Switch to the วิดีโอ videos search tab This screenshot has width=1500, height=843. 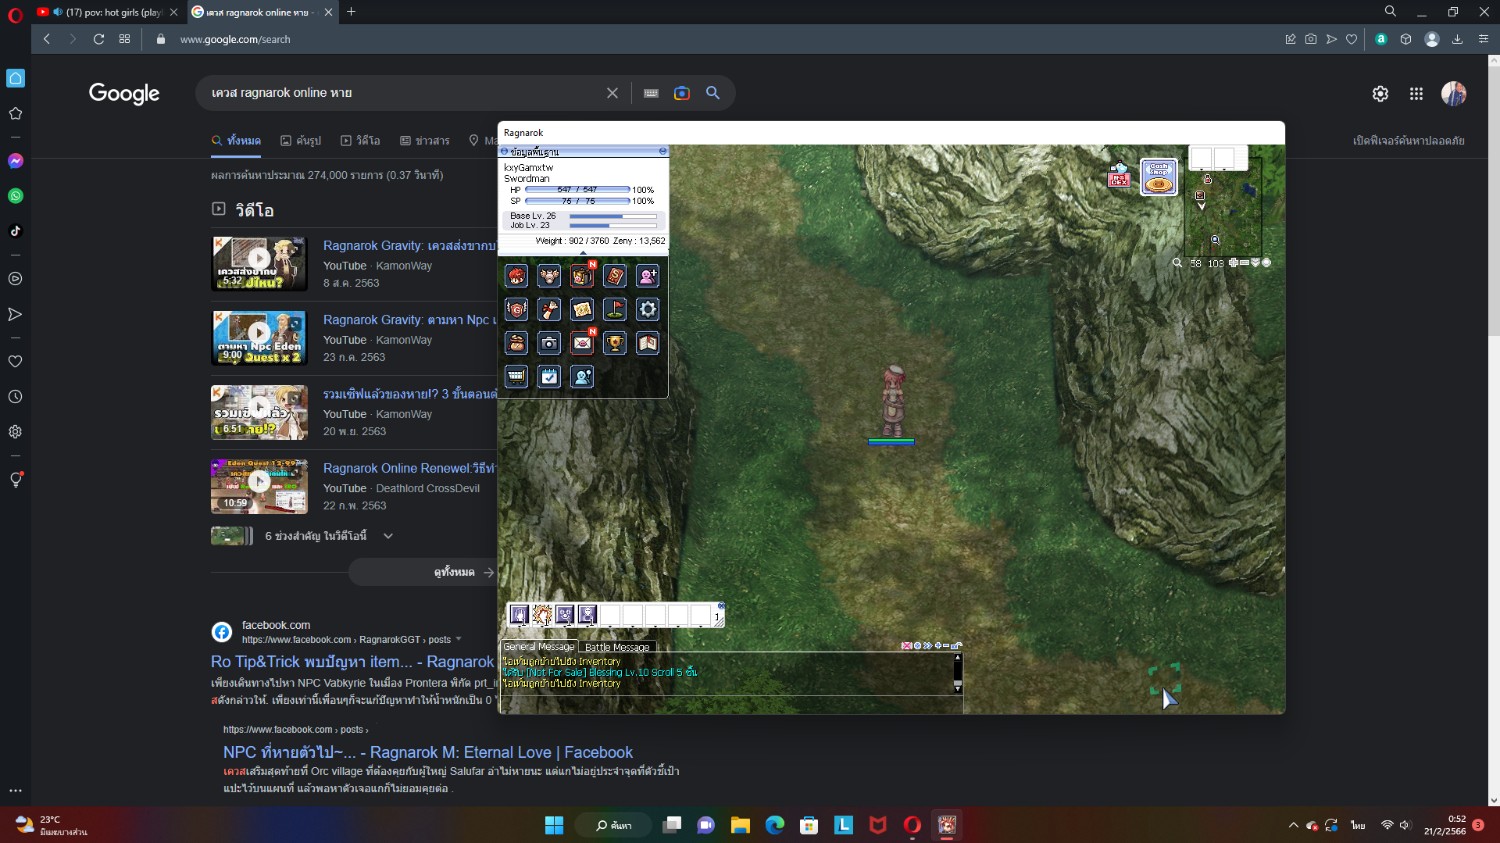[x=360, y=141]
